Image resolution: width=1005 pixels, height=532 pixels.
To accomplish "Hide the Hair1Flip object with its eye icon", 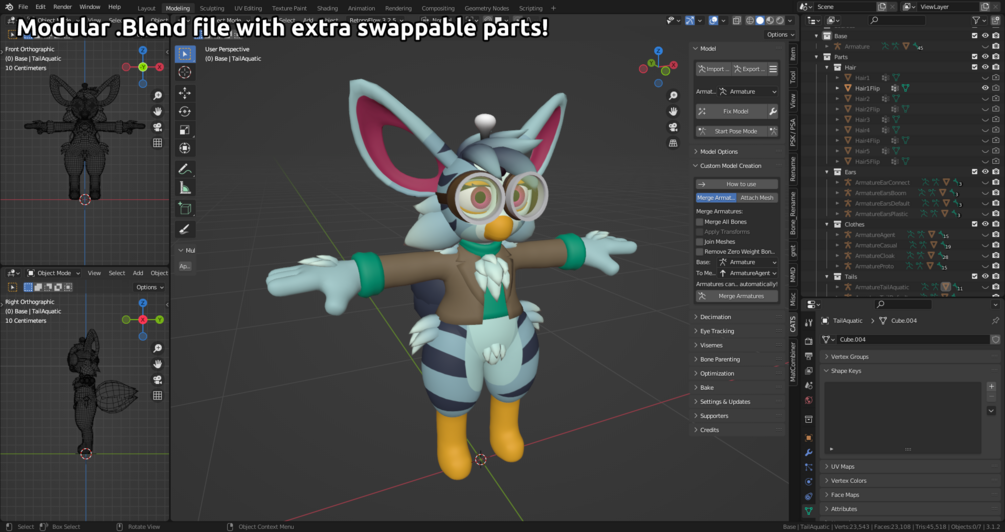I will pyautogui.click(x=985, y=88).
